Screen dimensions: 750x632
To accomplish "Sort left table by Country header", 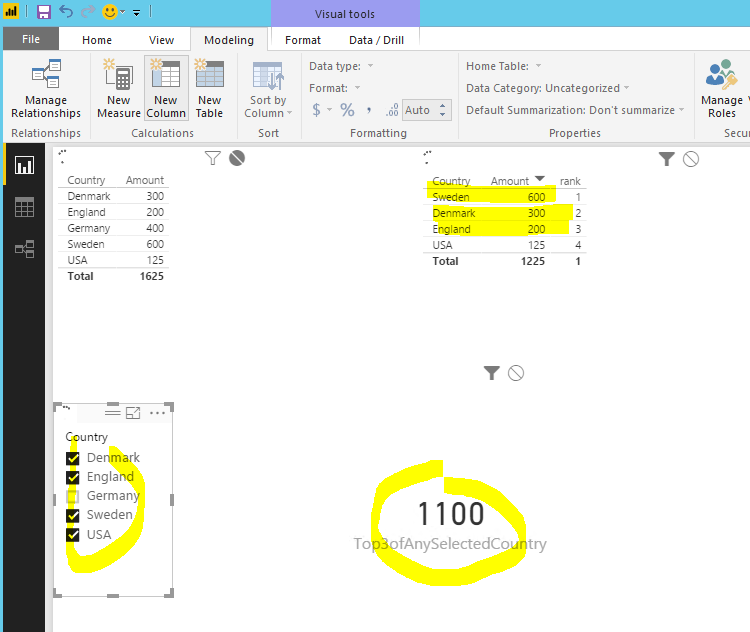I will coord(86,180).
